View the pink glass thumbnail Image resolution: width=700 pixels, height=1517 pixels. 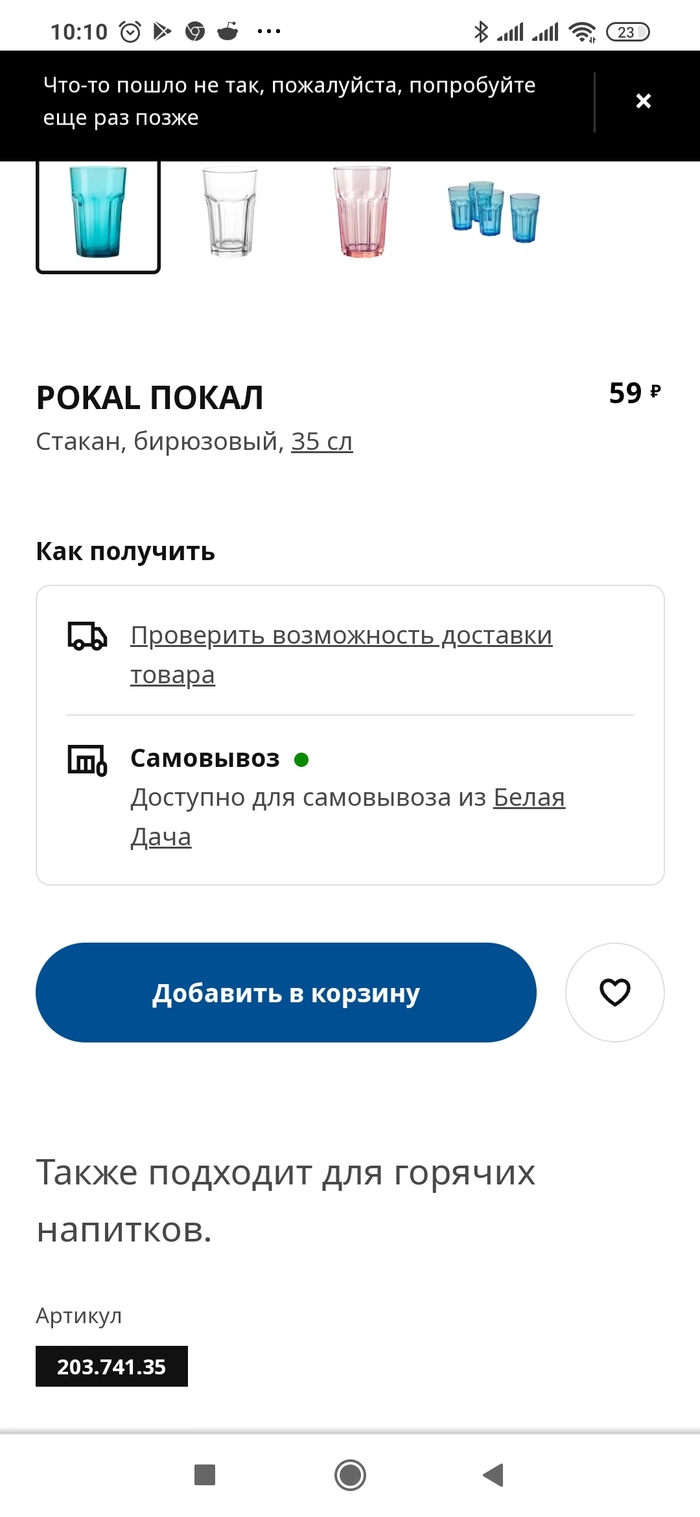(360, 214)
